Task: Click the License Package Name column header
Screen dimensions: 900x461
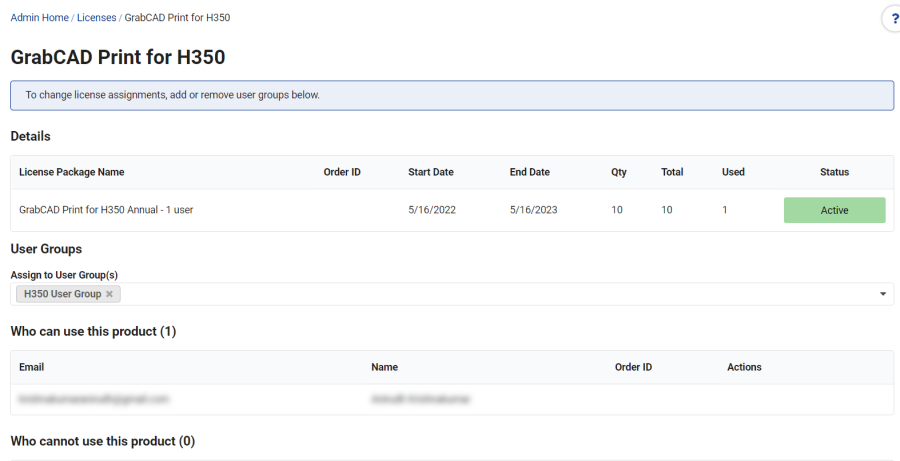Action: [x=71, y=172]
